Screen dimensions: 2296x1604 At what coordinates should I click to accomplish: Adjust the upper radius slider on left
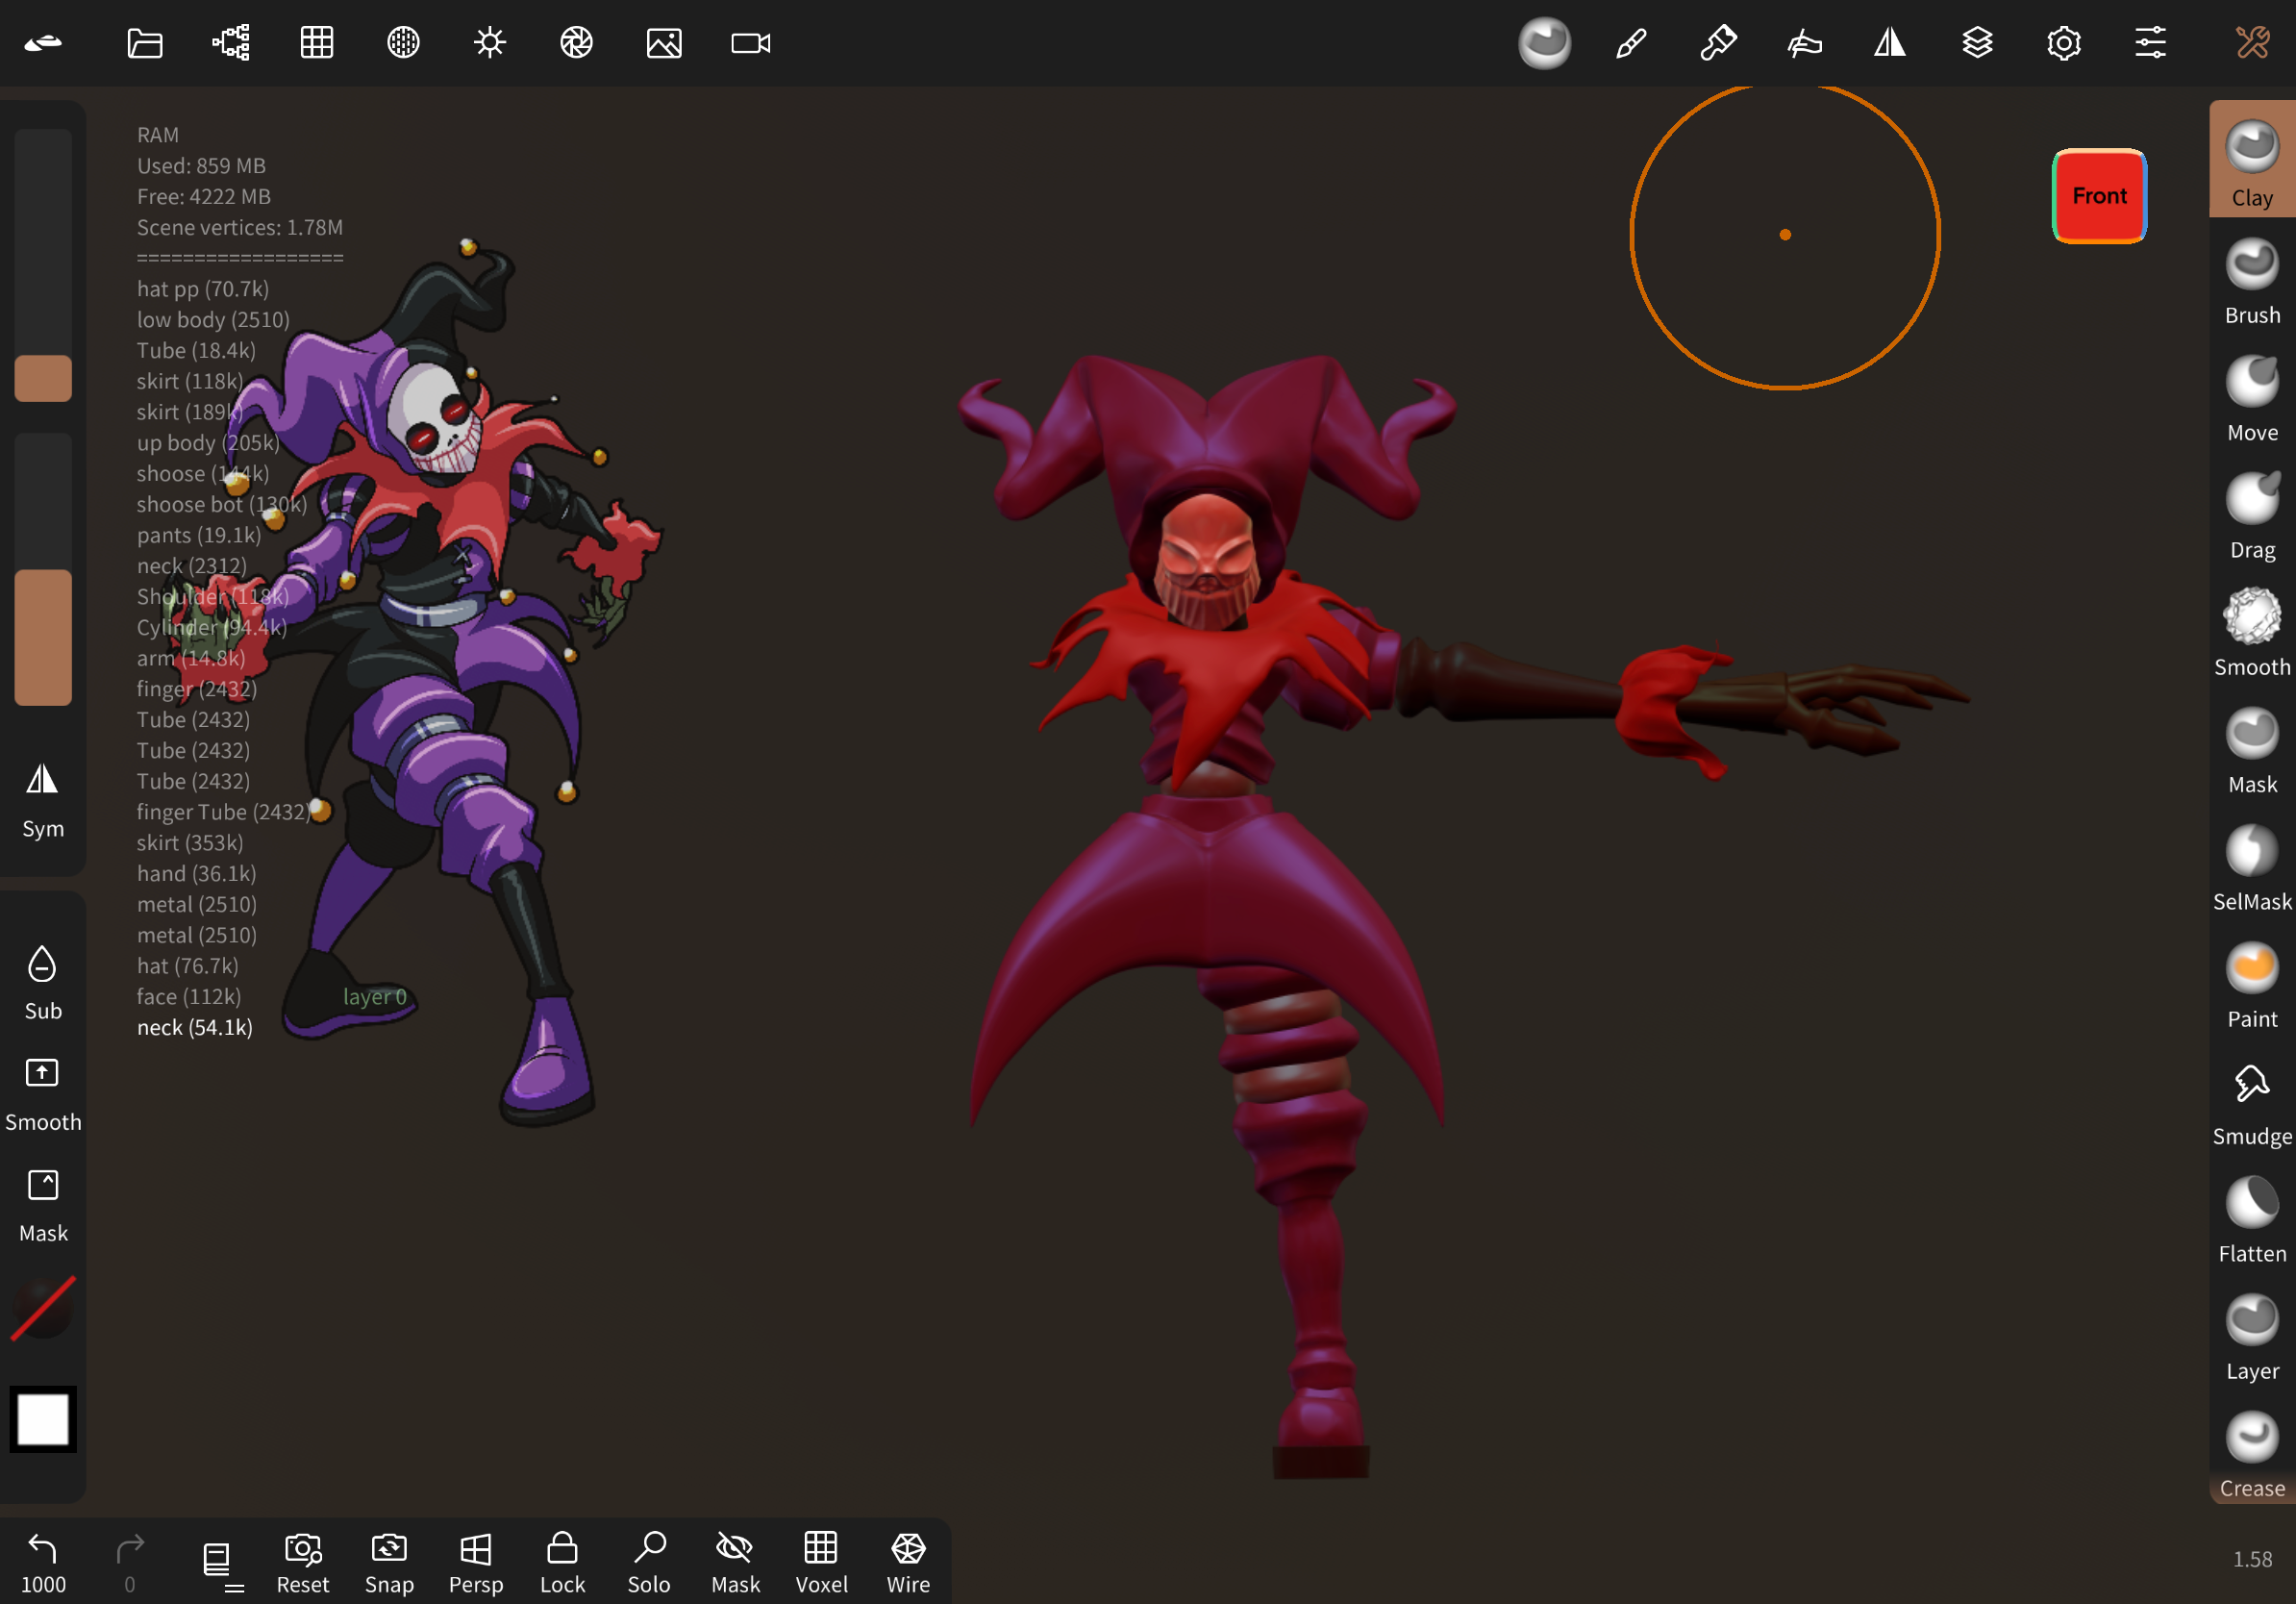coord(43,265)
